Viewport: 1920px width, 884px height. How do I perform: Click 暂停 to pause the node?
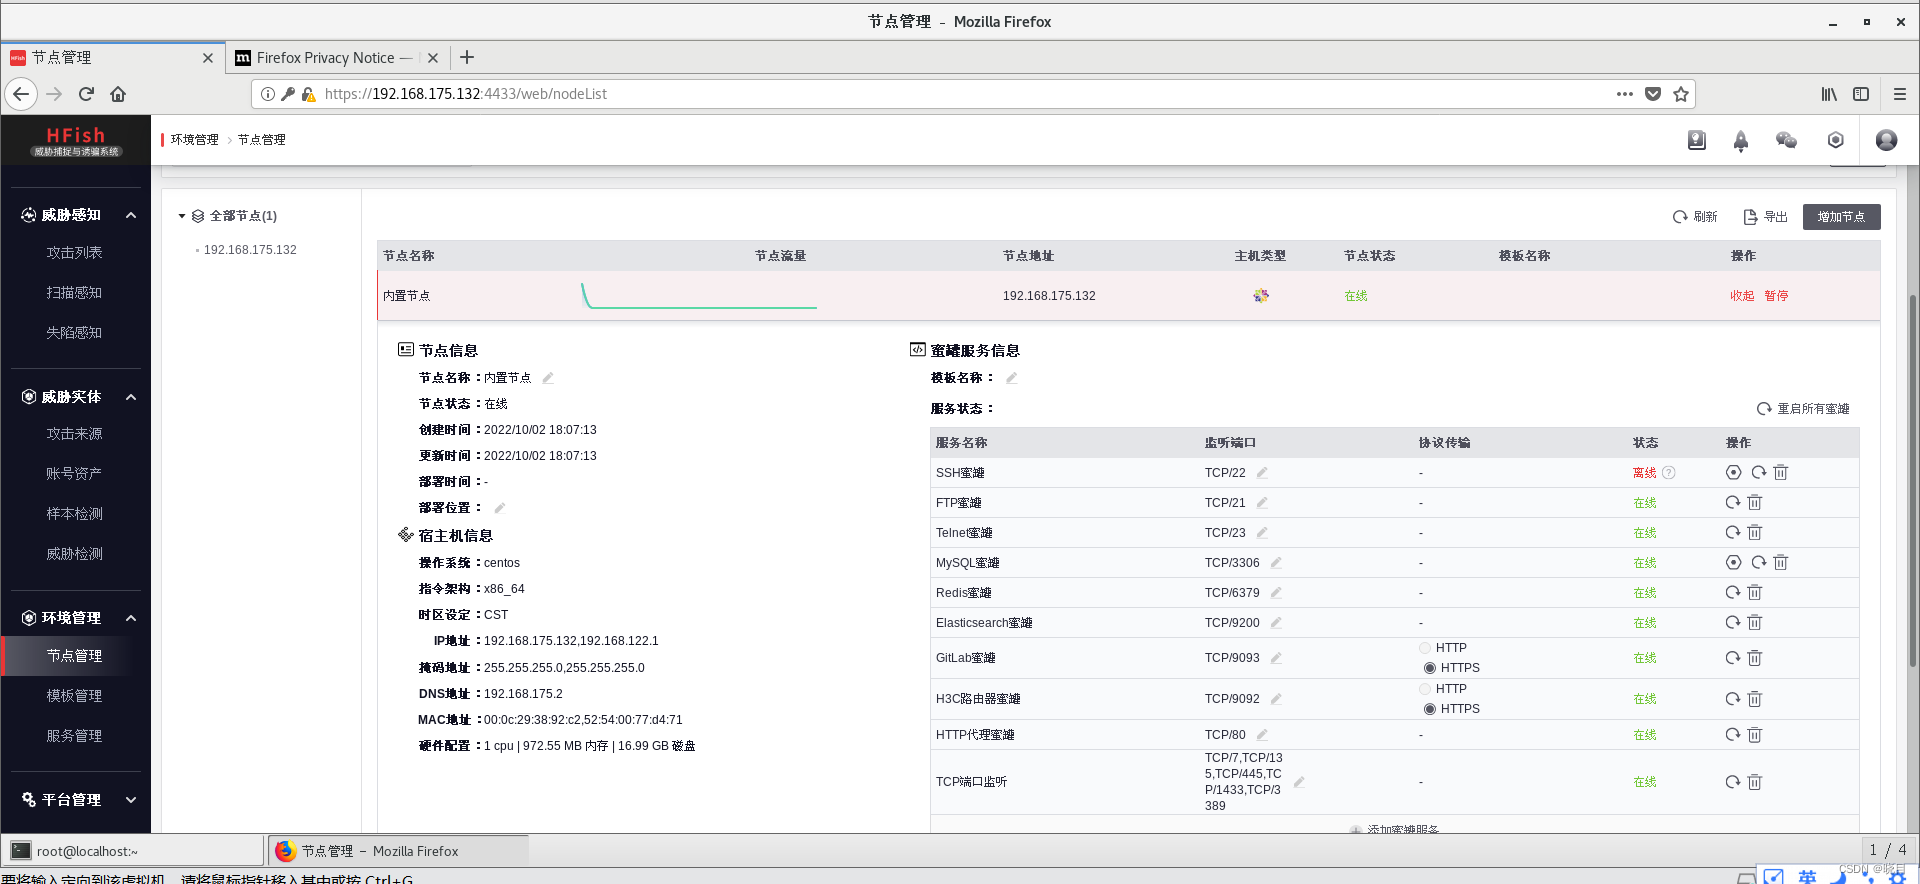click(1776, 296)
